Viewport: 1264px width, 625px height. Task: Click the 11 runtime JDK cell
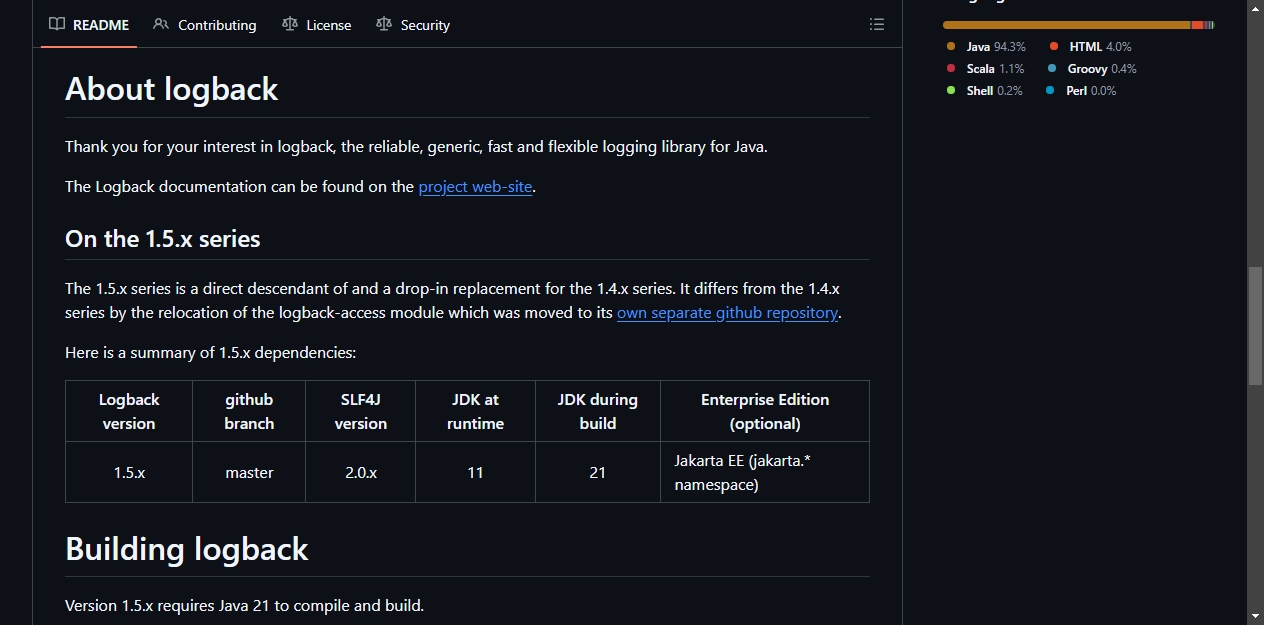pyautogui.click(x=475, y=472)
